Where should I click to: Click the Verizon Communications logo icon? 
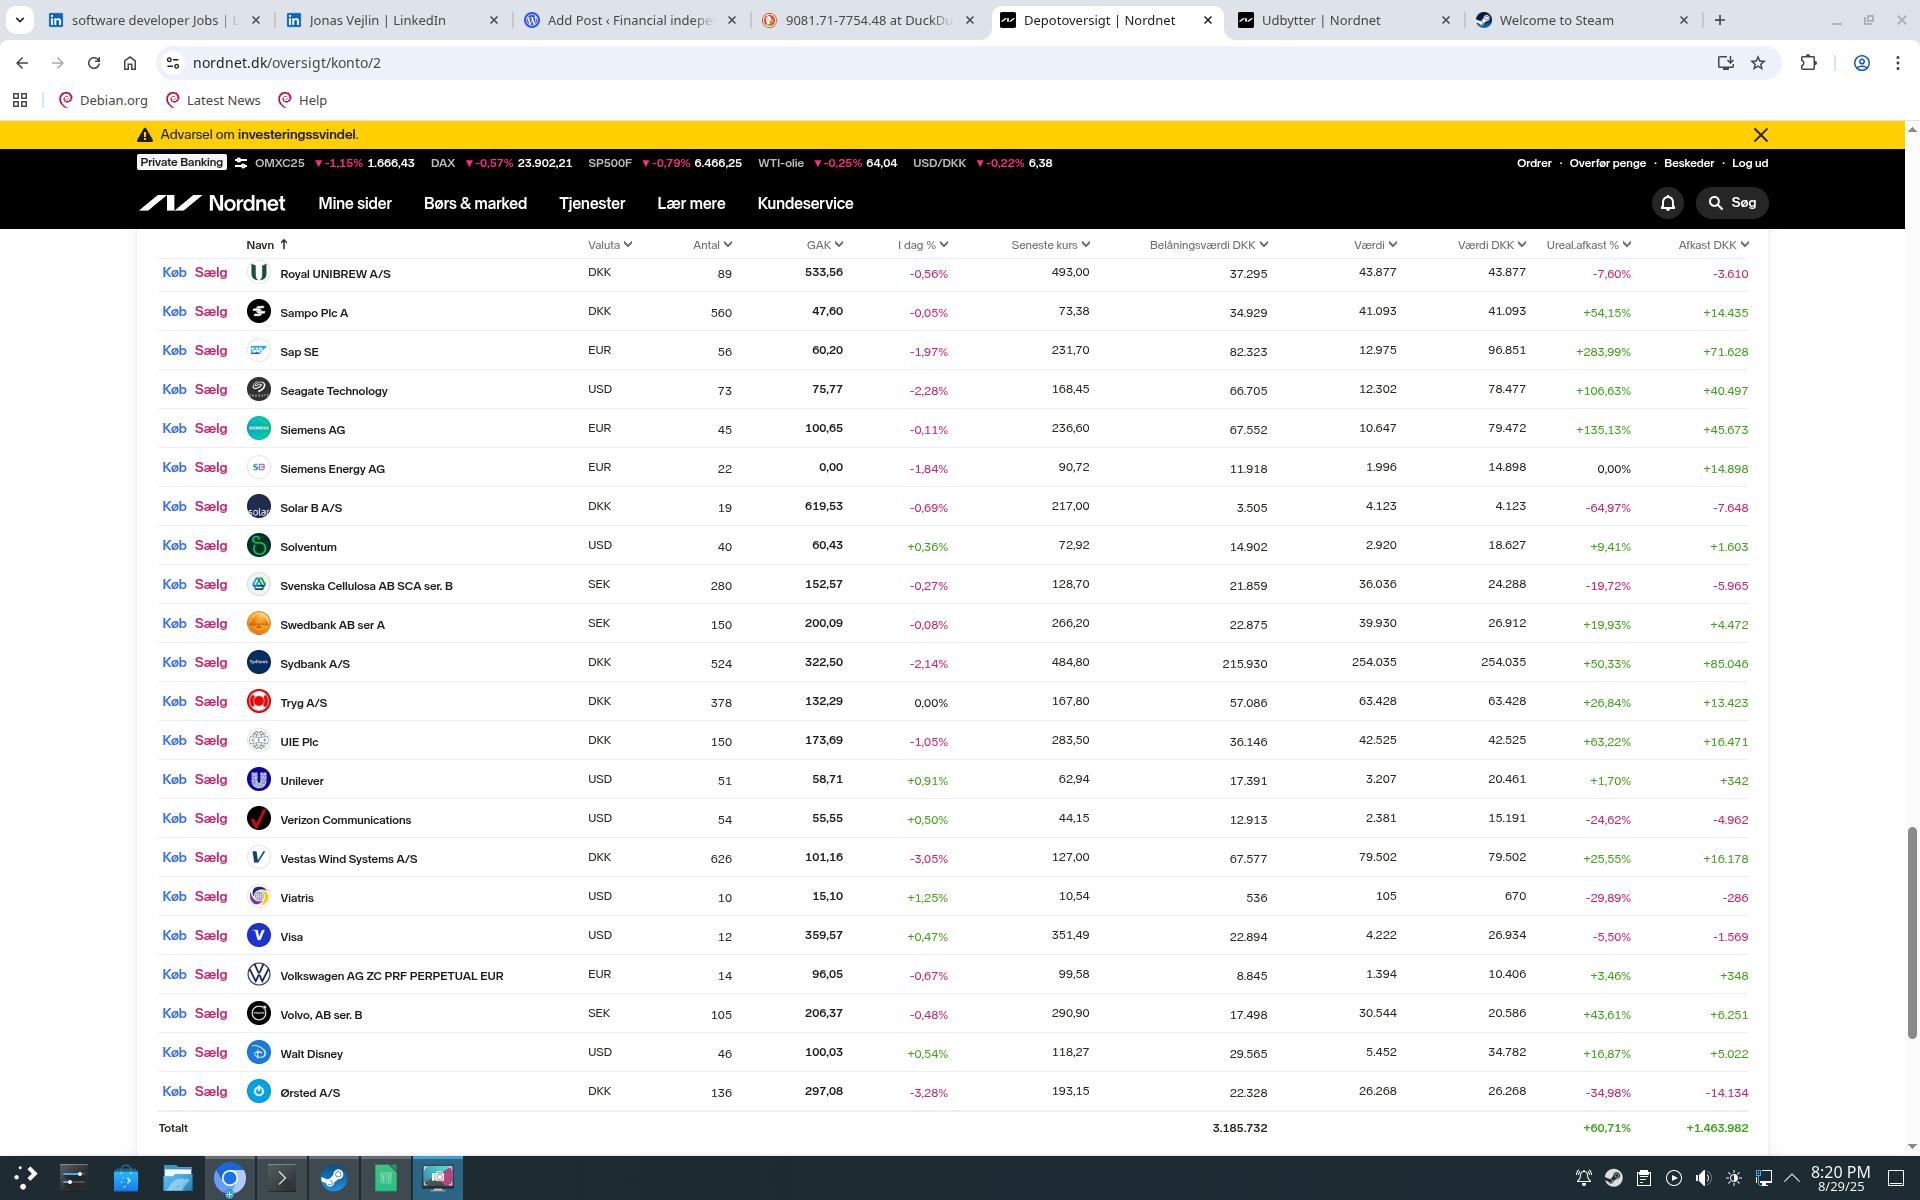click(259, 818)
